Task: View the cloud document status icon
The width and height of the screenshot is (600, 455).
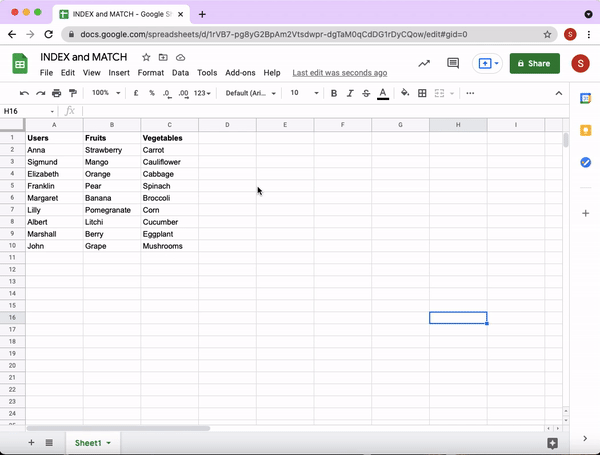Action: coord(180,57)
